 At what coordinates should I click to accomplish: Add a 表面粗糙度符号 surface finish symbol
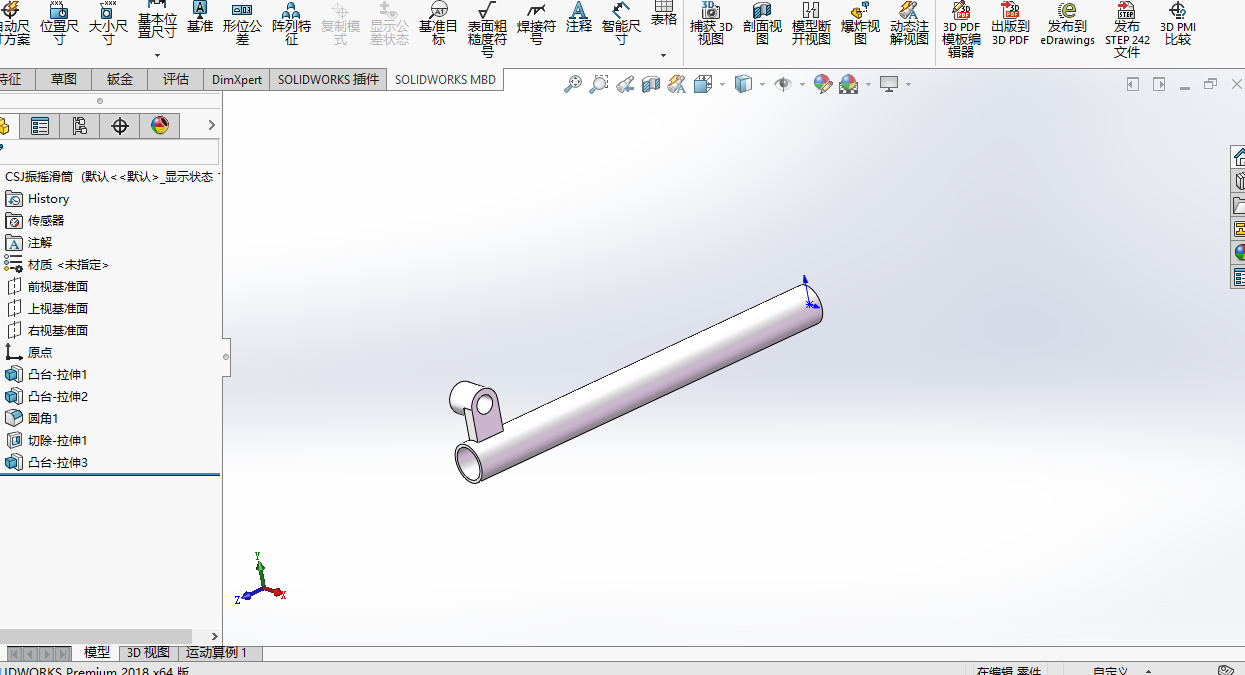click(x=487, y=29)
